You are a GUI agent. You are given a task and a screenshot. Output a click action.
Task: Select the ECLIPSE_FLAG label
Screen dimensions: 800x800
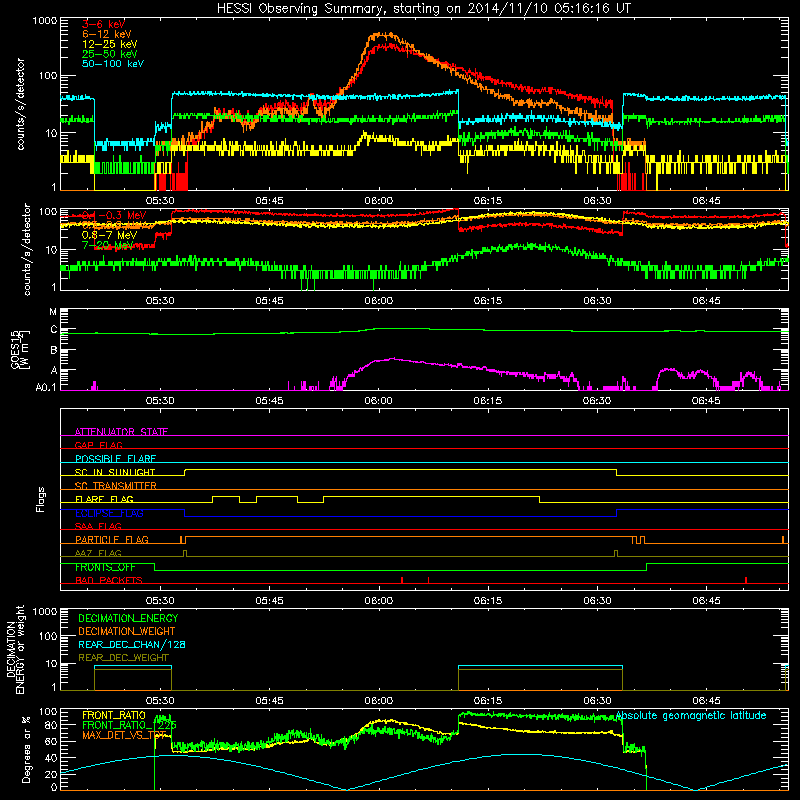click(109, 513)
